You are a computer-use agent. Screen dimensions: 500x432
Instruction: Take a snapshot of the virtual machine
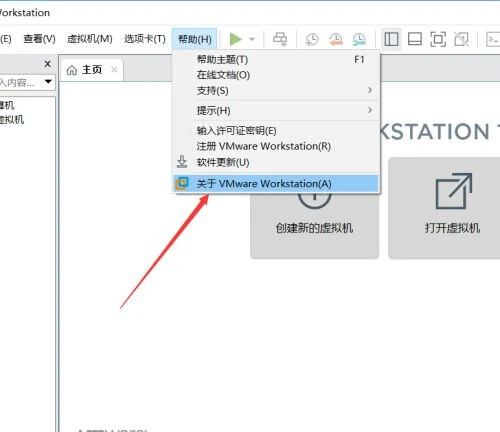[x=312, y=39]
